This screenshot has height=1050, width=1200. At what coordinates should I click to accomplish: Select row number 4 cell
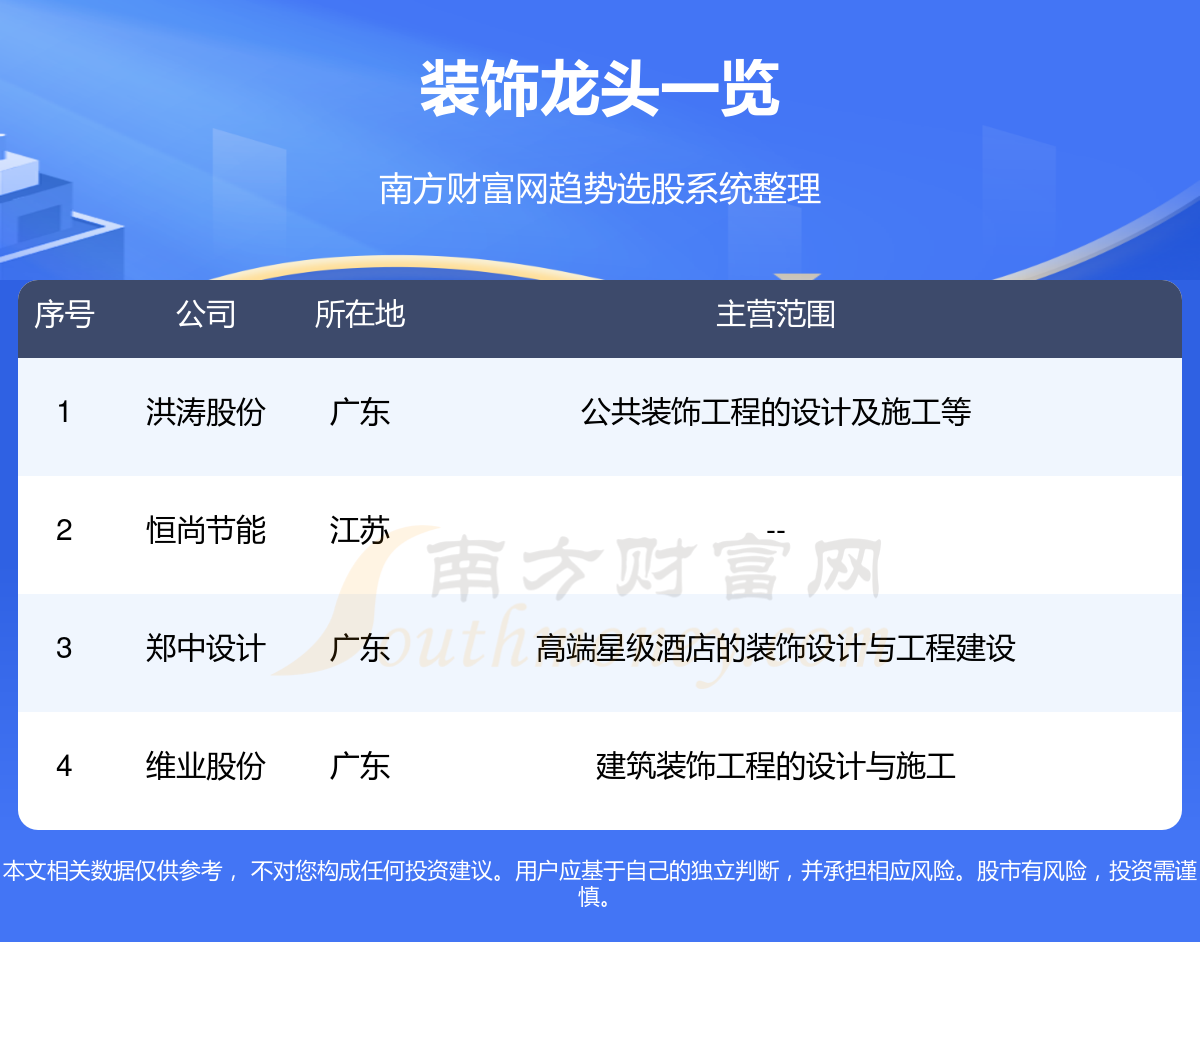64,766
